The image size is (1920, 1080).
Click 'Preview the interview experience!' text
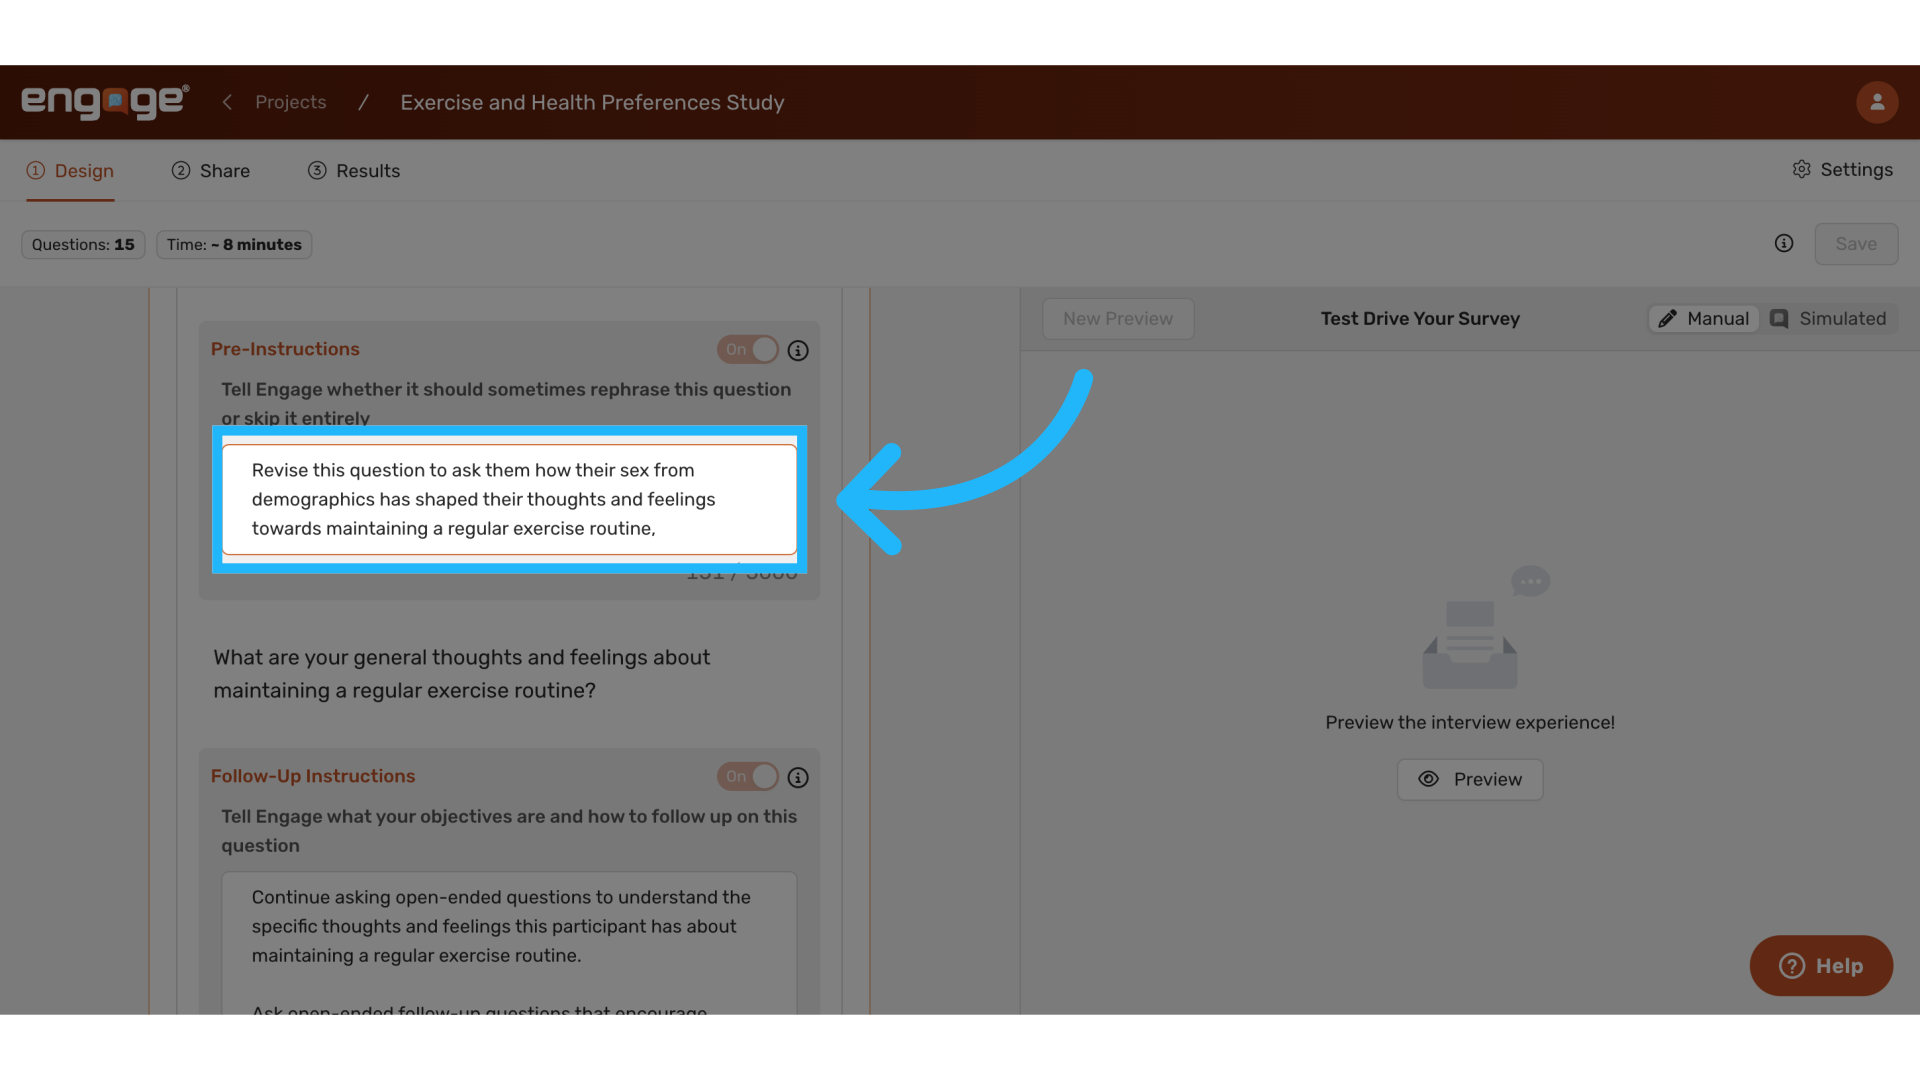(x=1470, y=723)
